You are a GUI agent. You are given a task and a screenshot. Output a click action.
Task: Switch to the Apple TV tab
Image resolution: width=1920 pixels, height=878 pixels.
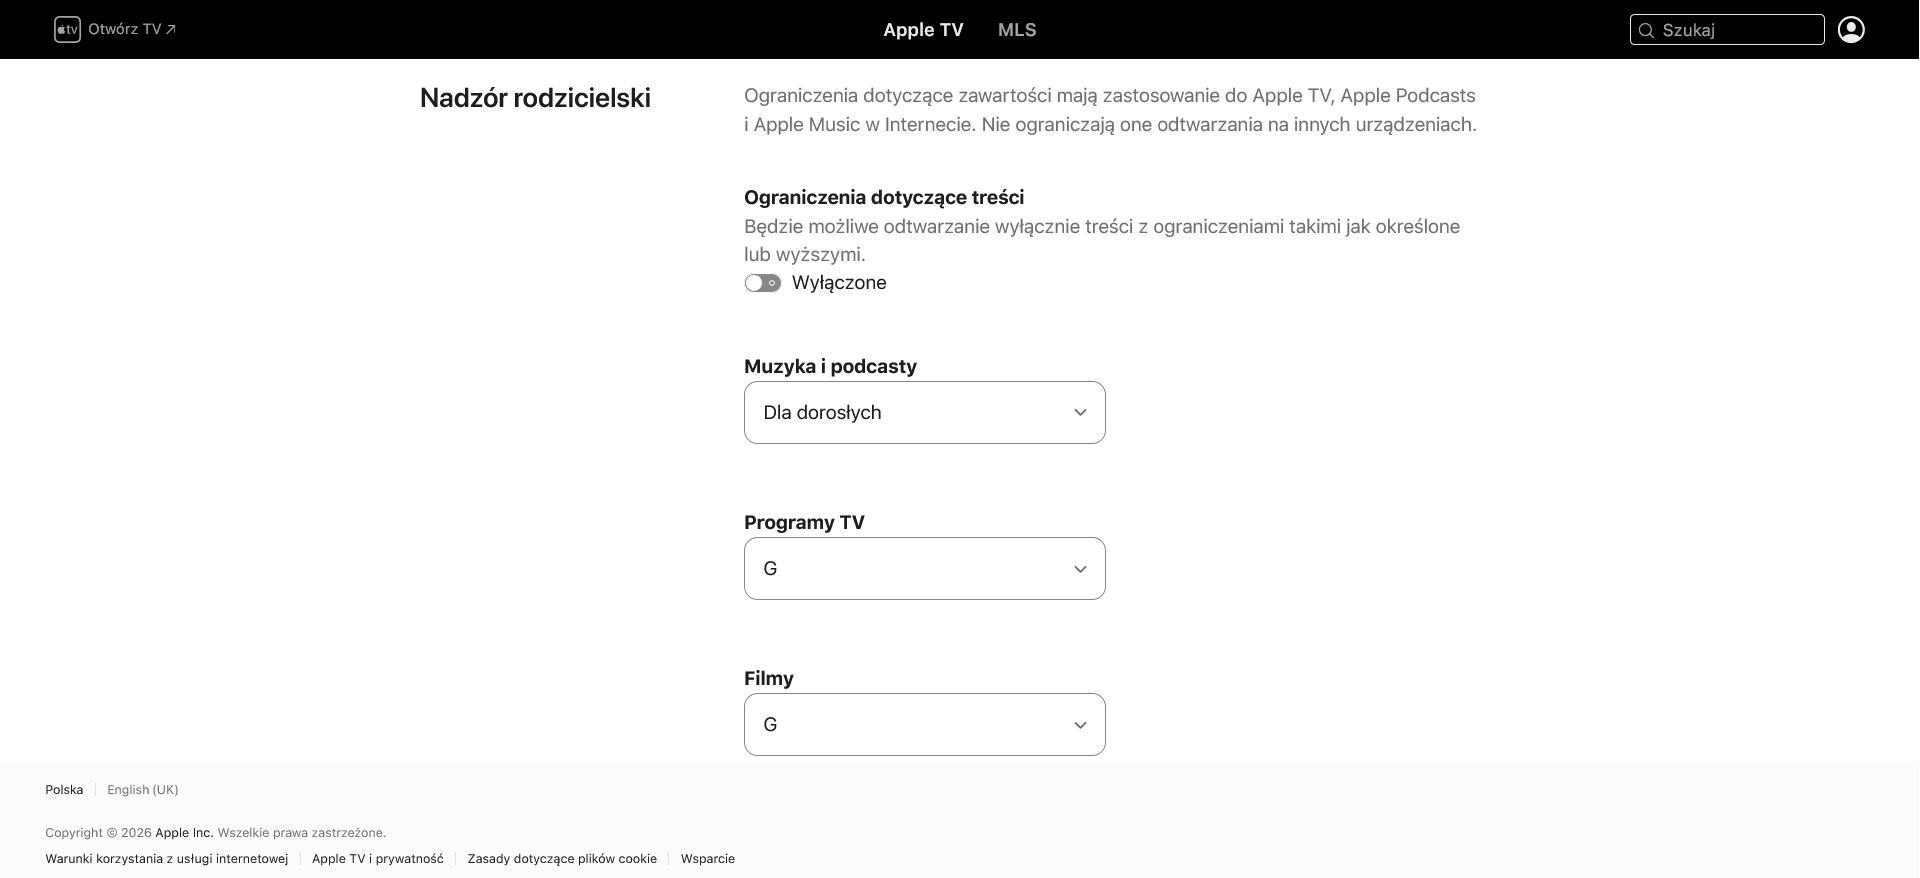point(923,30)
